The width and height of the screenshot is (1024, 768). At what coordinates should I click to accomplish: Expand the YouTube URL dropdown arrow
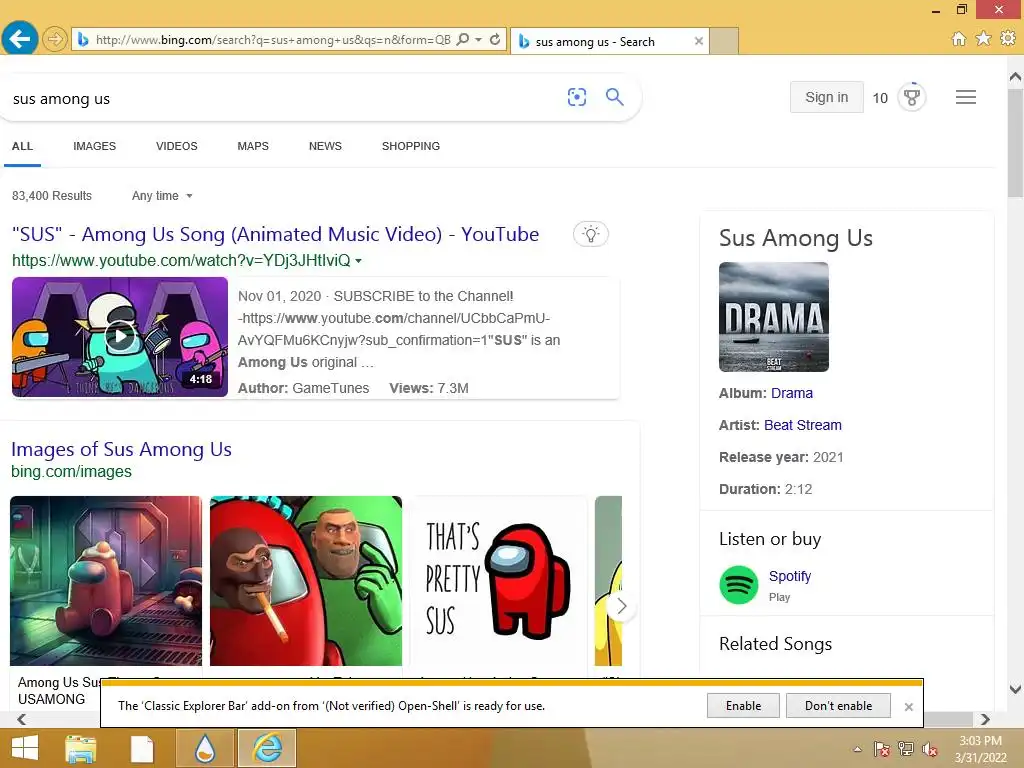click(359, 261)
